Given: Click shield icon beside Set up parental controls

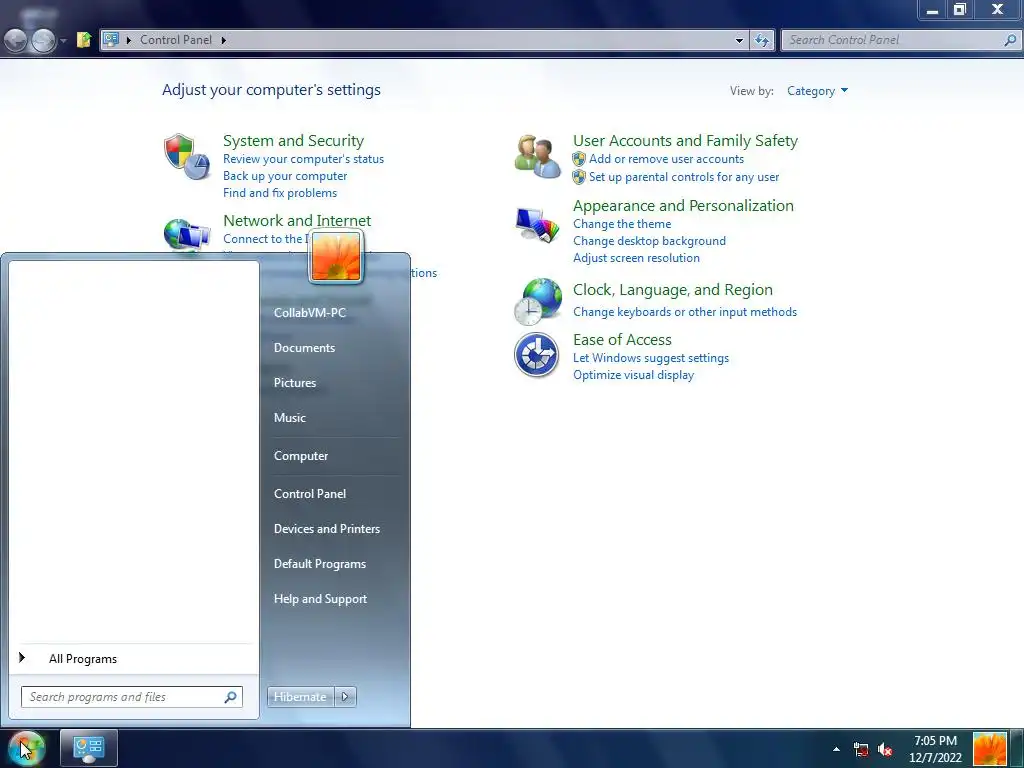Looking at the screenshot, I should [x=579, y=177].
